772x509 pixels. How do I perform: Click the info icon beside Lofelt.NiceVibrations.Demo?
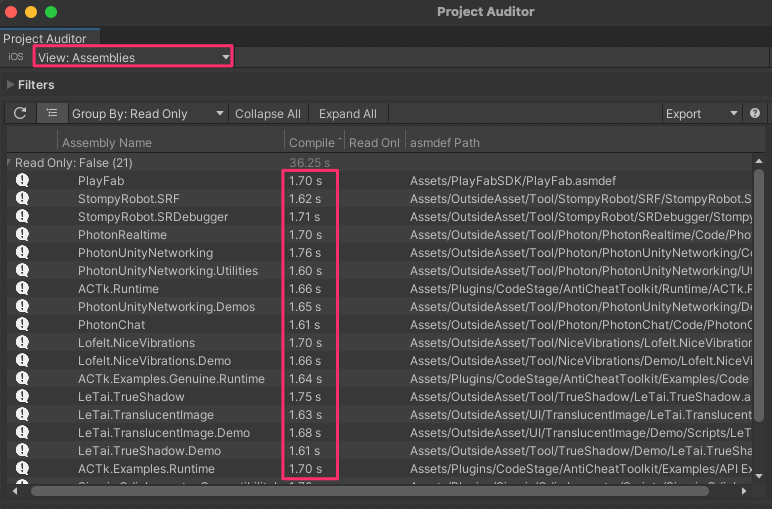point(22,360)
